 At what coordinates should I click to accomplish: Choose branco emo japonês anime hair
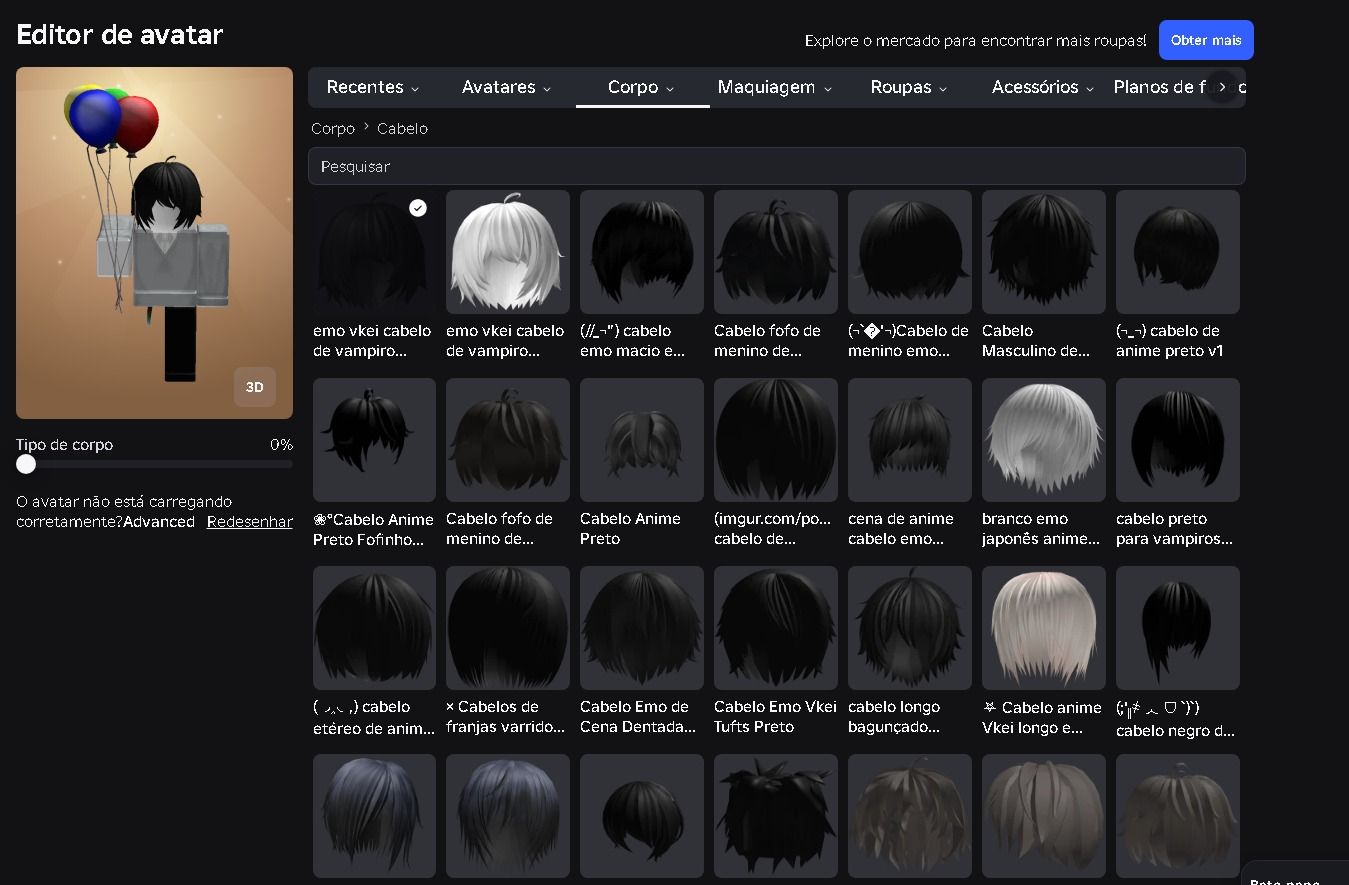point(1044,440)
